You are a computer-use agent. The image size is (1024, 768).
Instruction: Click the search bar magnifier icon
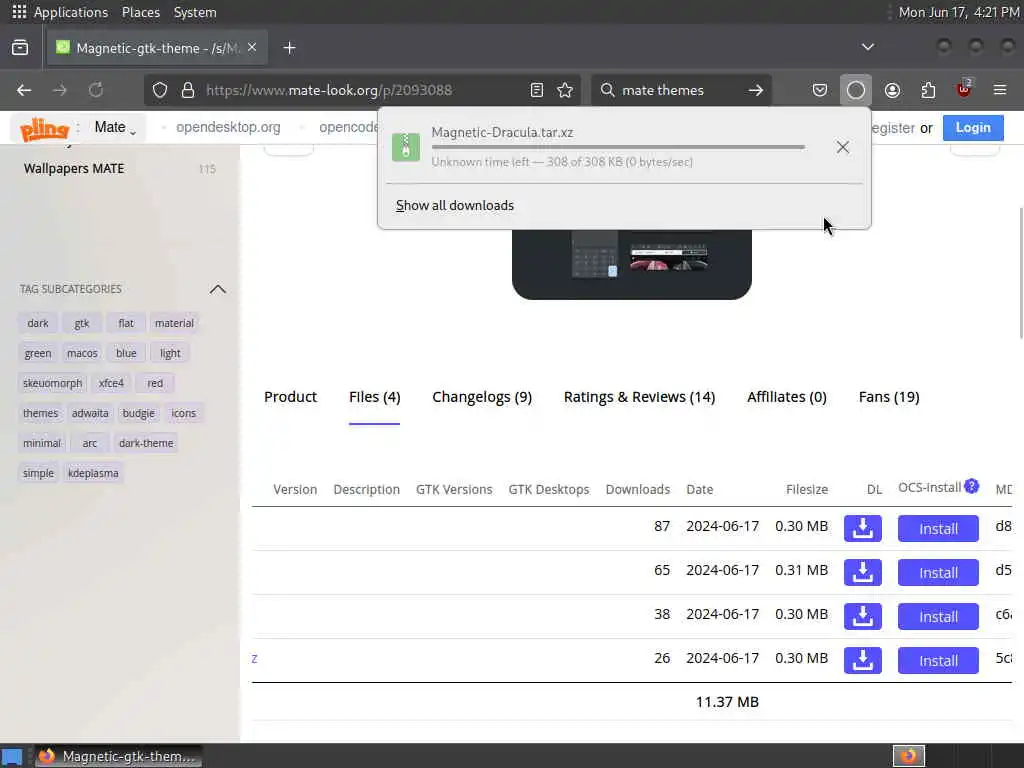(607, 90)
